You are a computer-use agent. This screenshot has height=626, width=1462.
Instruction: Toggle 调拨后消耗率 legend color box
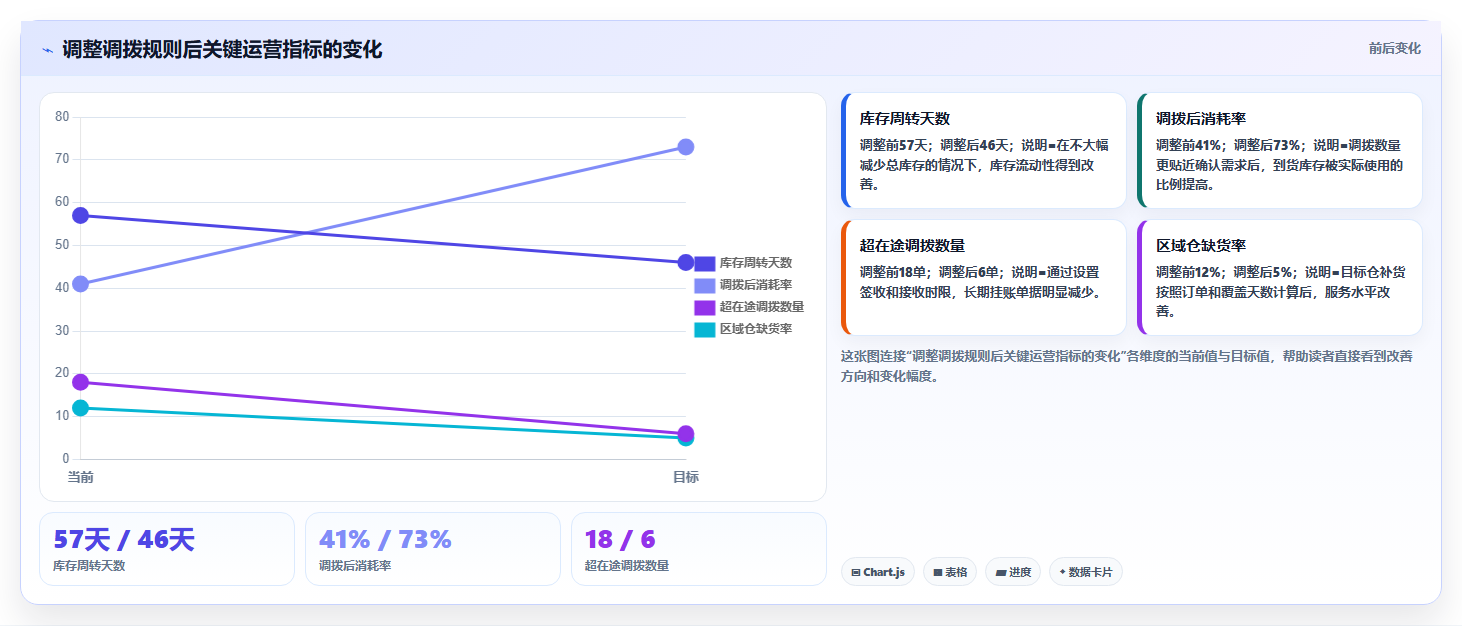[x=704, y=285]
